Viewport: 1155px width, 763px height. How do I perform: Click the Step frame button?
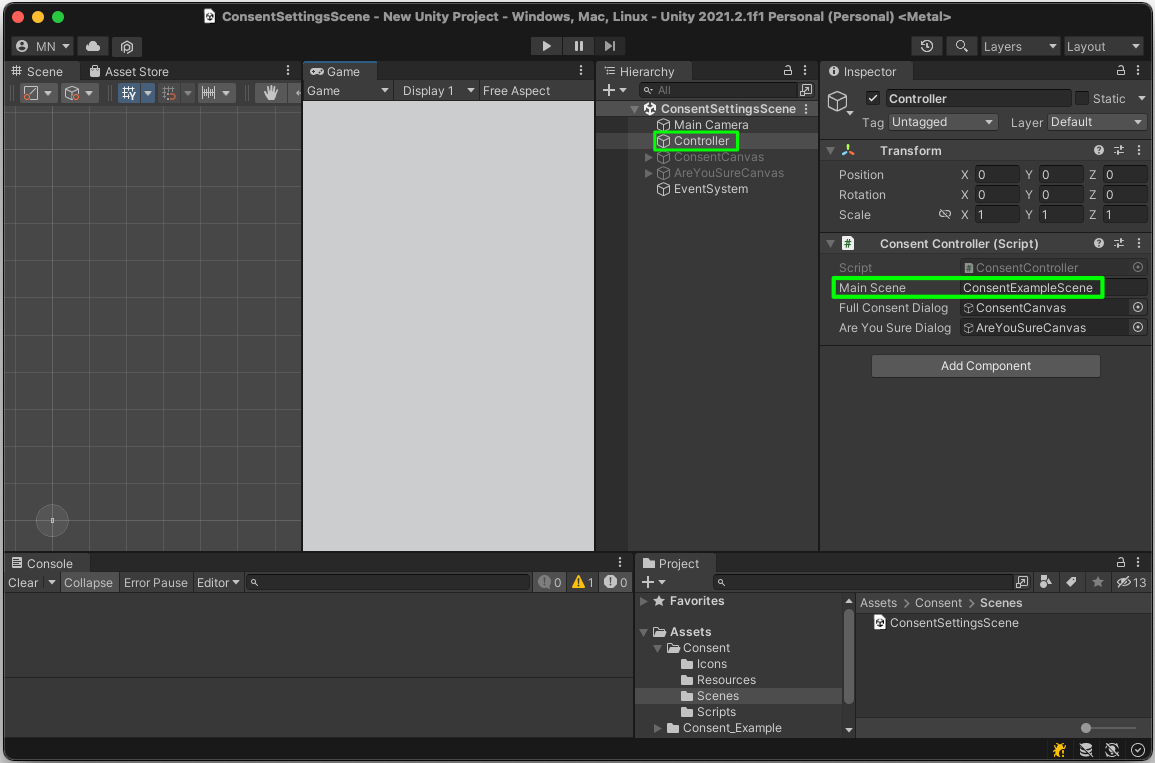click(609, 46)
